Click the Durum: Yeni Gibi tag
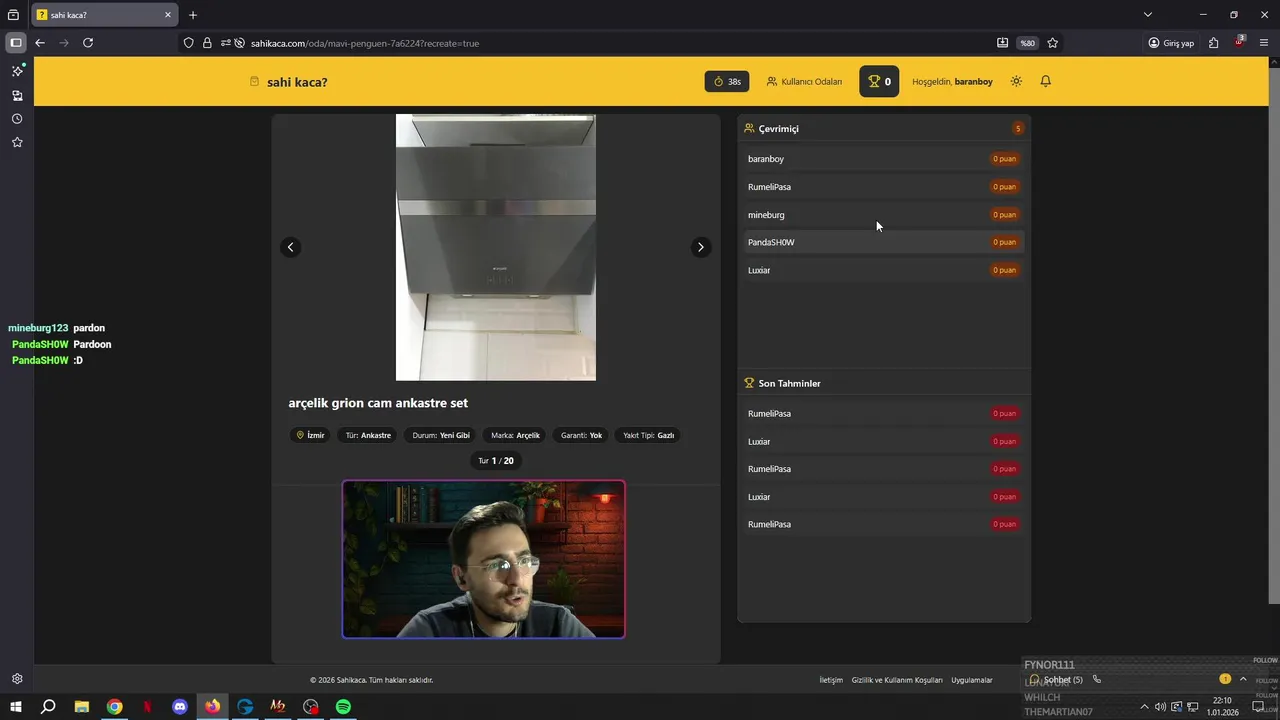Image resolution: width=1280 pixels, height=720 pixels. click(441, 435)
